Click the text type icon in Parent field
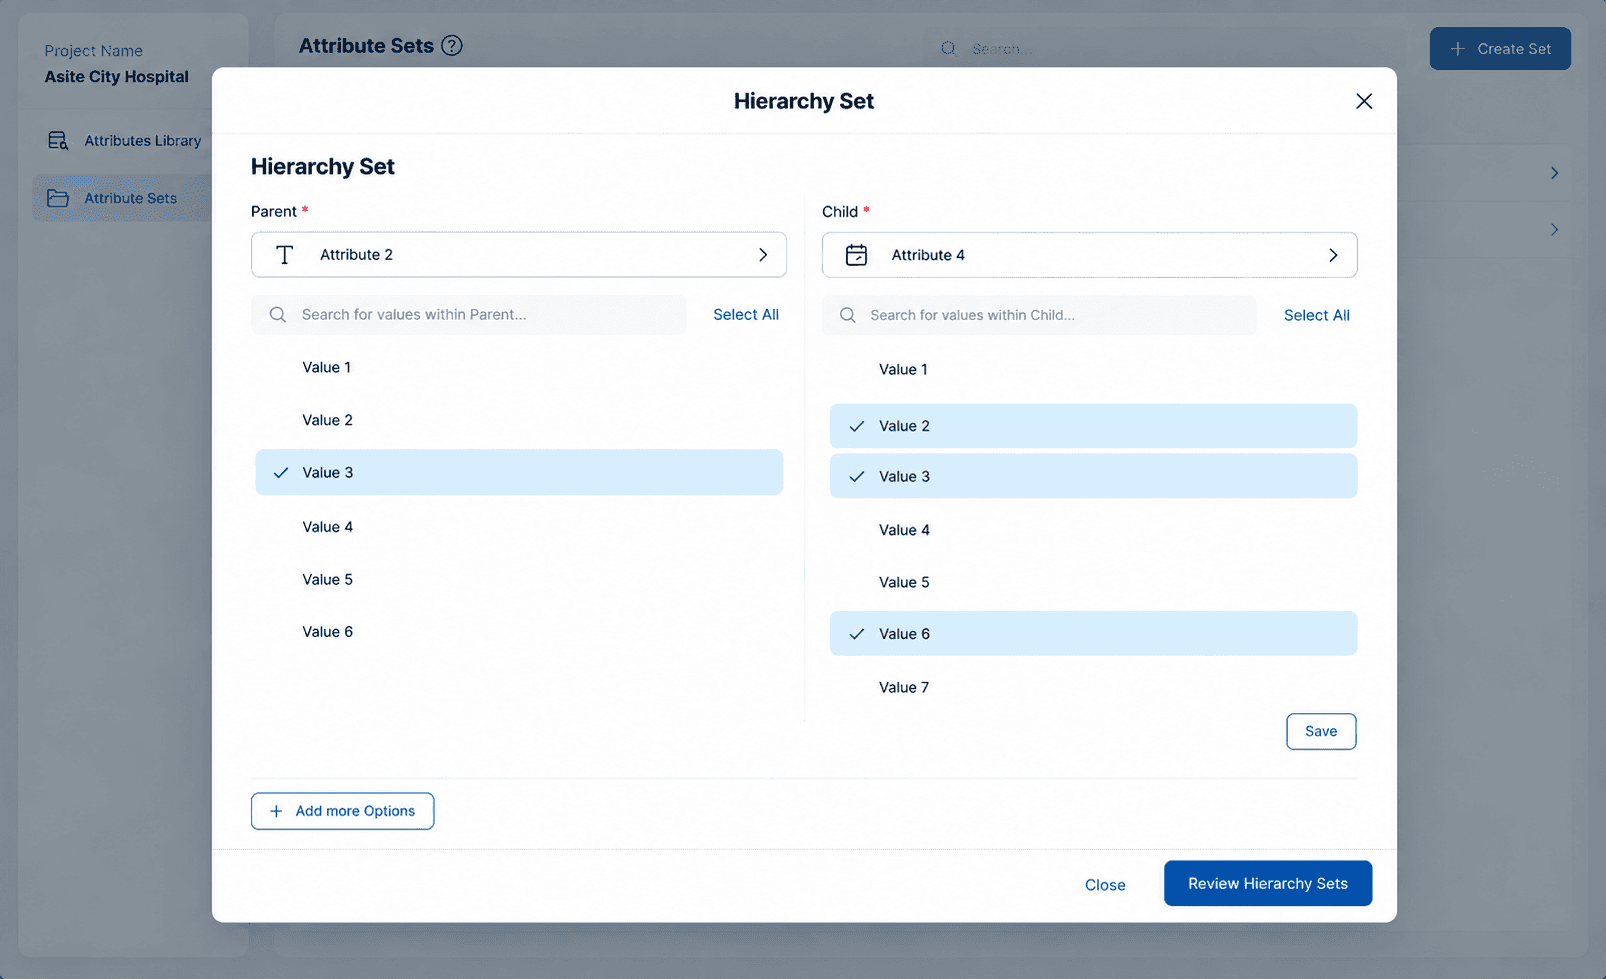 [285, 255]
